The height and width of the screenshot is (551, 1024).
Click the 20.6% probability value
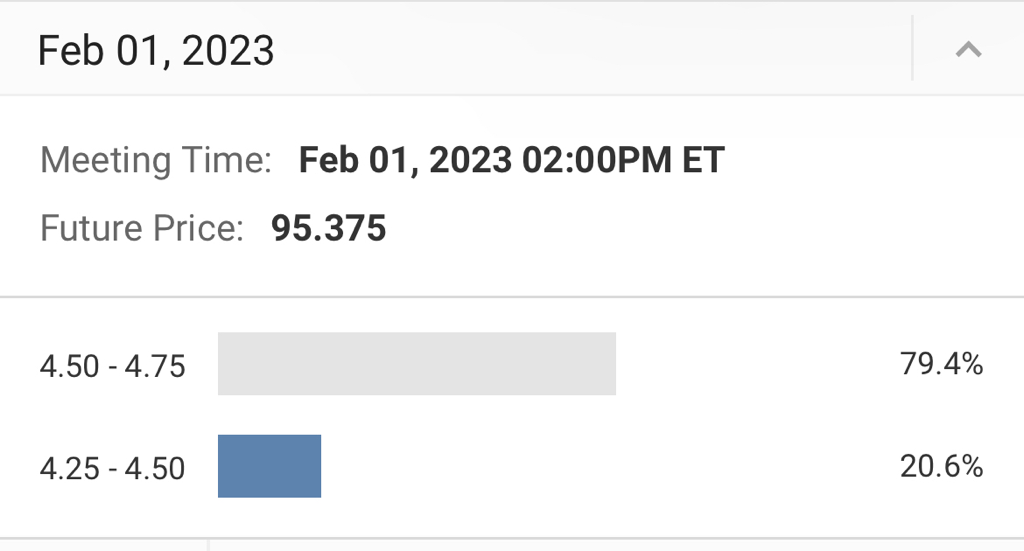(941, 467)
